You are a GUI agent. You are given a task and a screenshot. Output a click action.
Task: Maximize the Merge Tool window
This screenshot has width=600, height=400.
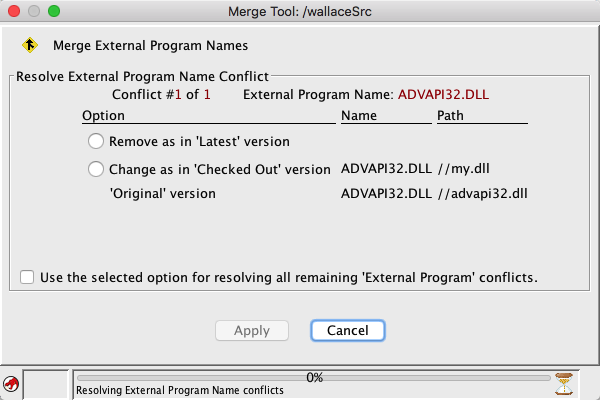pos(54,11)
